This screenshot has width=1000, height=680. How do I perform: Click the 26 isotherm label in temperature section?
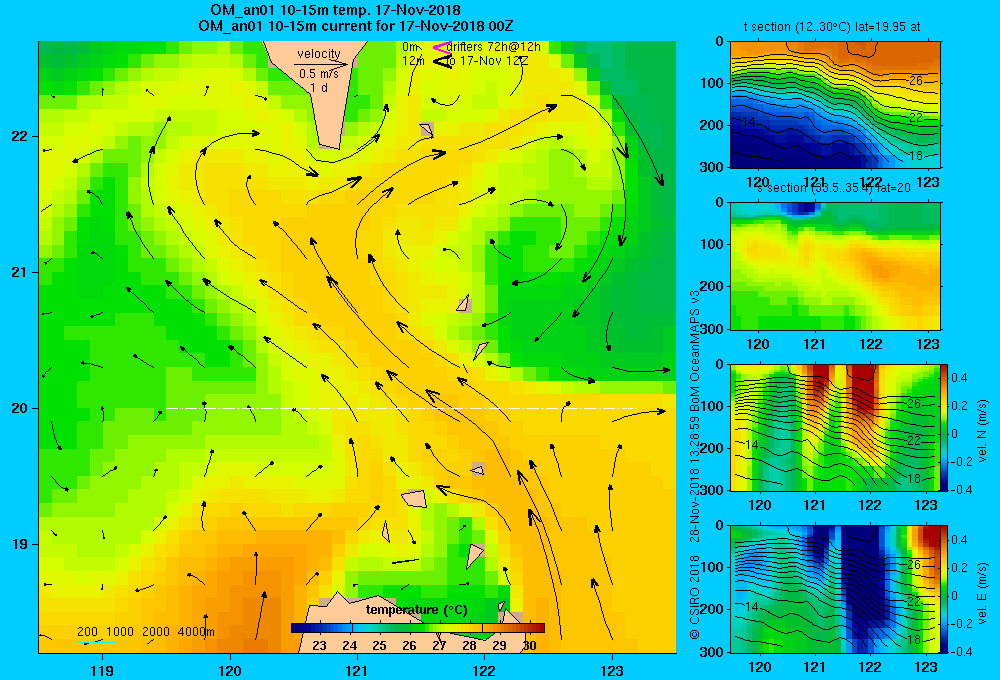point(915,81)
